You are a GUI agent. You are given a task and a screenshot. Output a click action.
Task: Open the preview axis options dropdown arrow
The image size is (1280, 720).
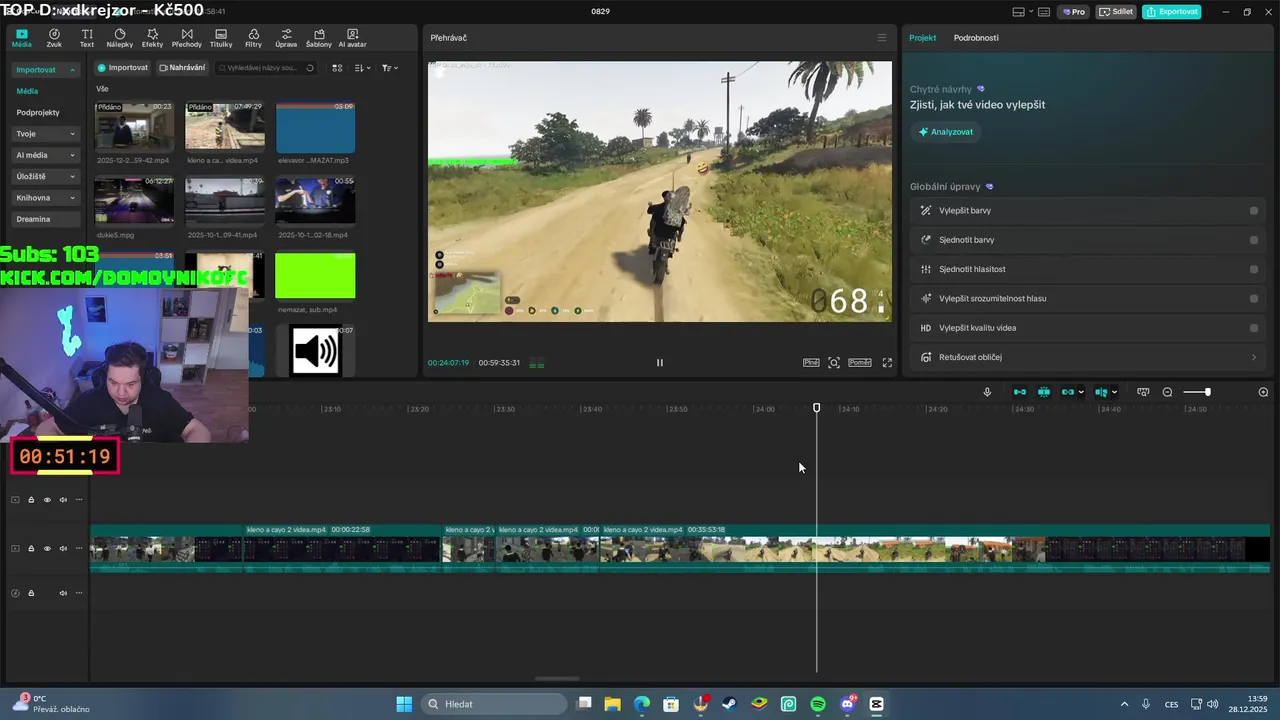pos(1114,392)
